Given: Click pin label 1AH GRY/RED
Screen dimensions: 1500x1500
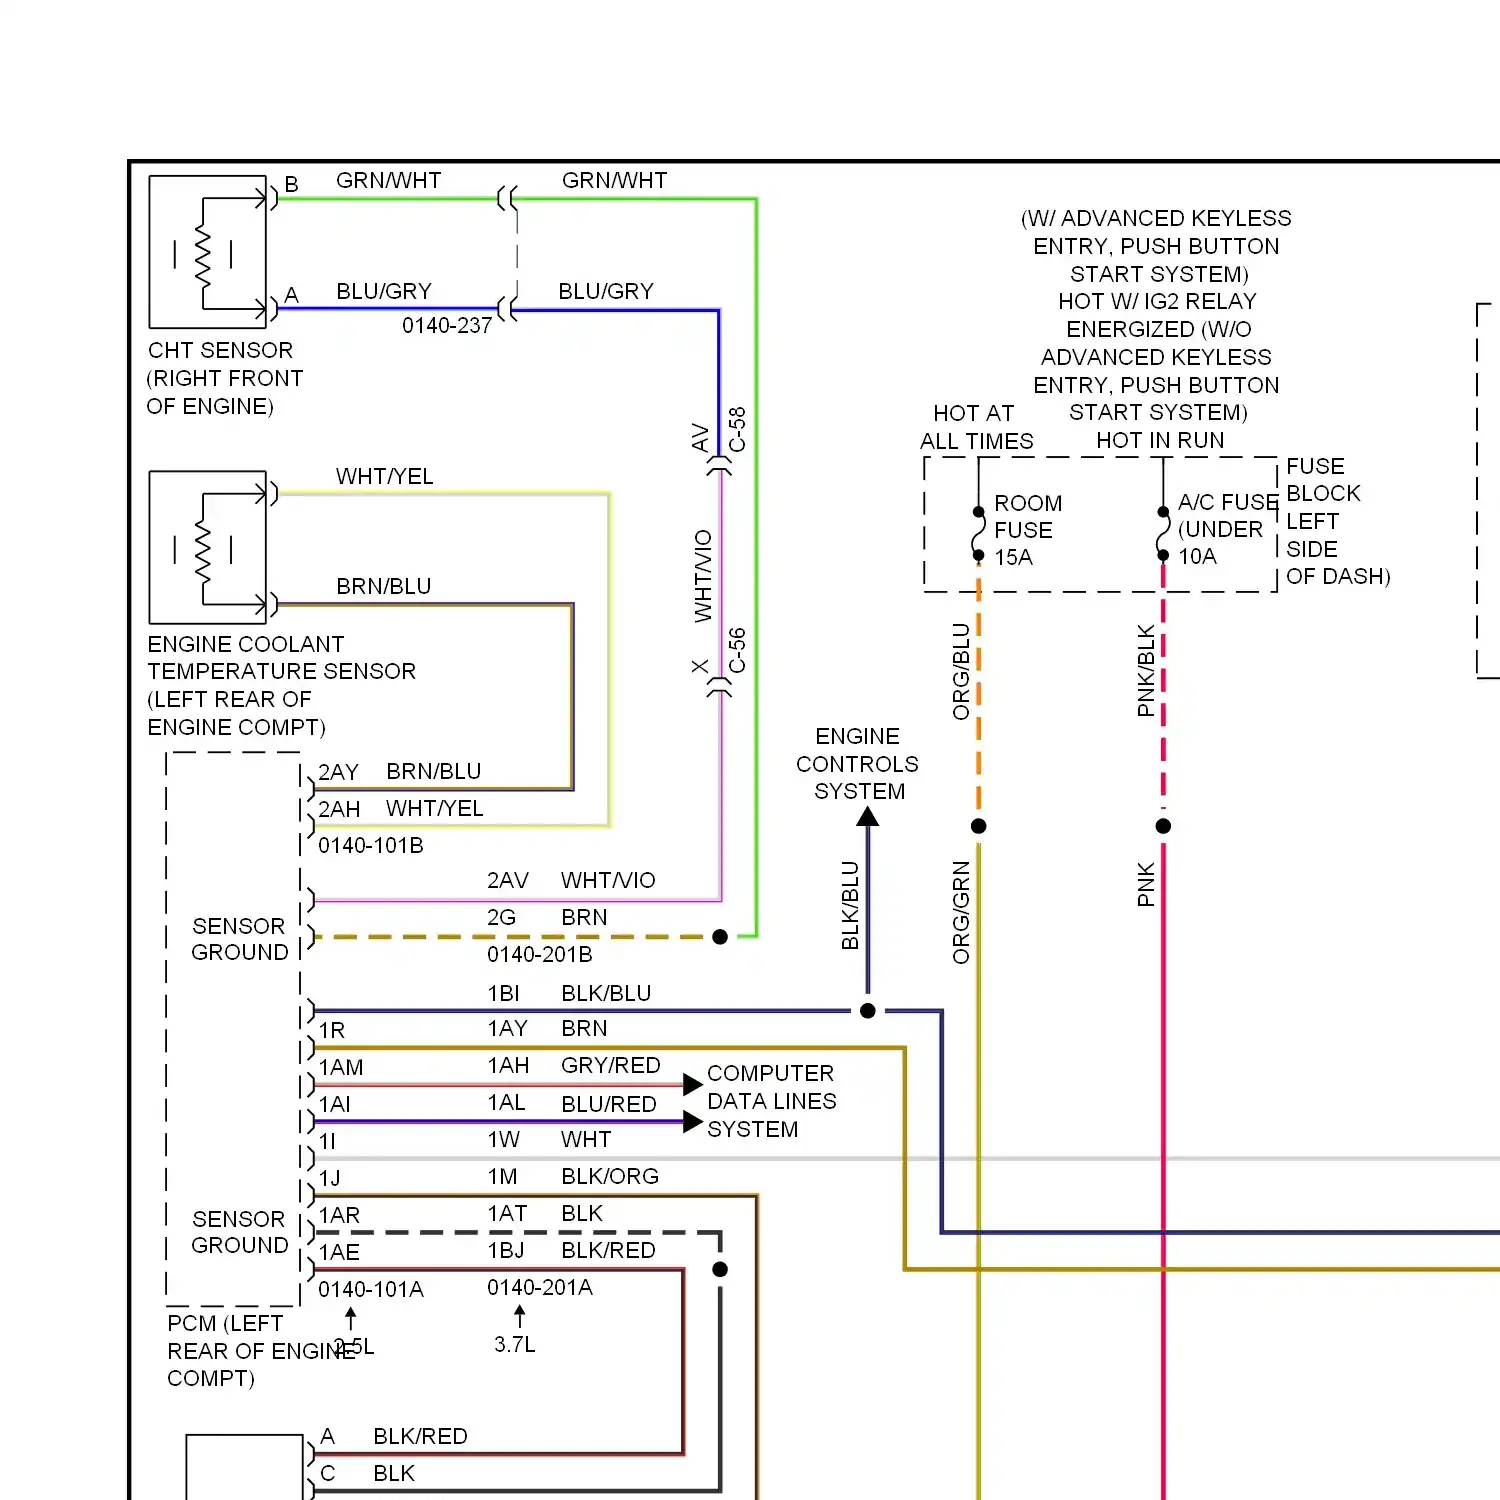Looking at the screenshot, I should (x=574, y=1065).
